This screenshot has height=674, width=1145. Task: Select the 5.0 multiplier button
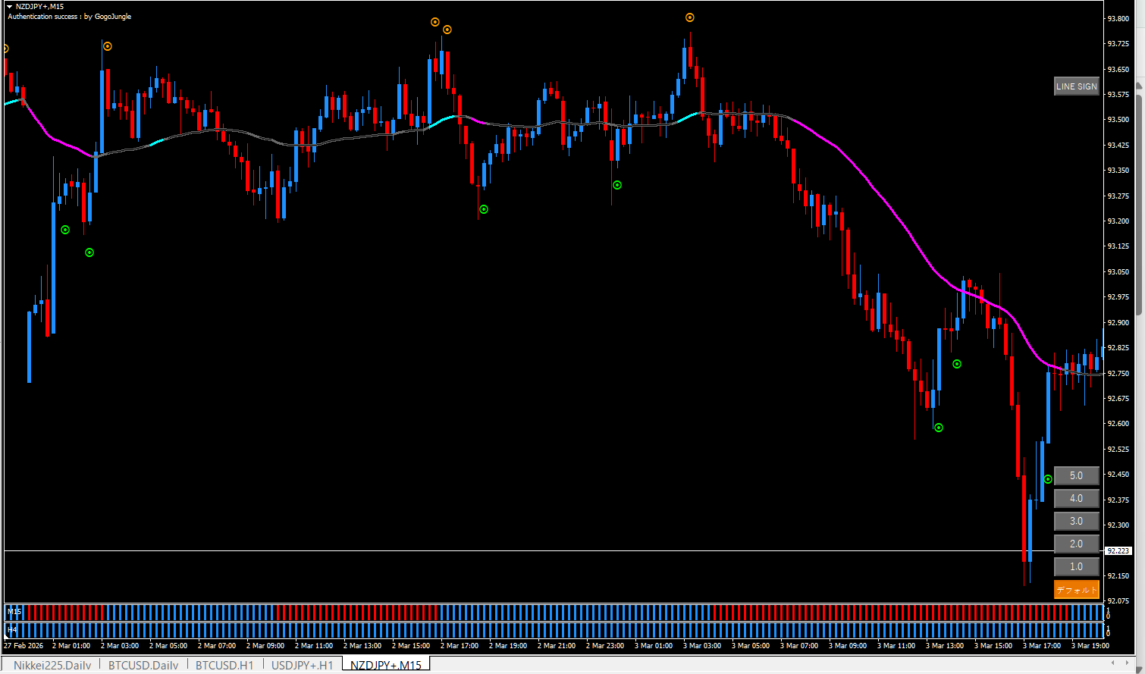coord(1076,476)
